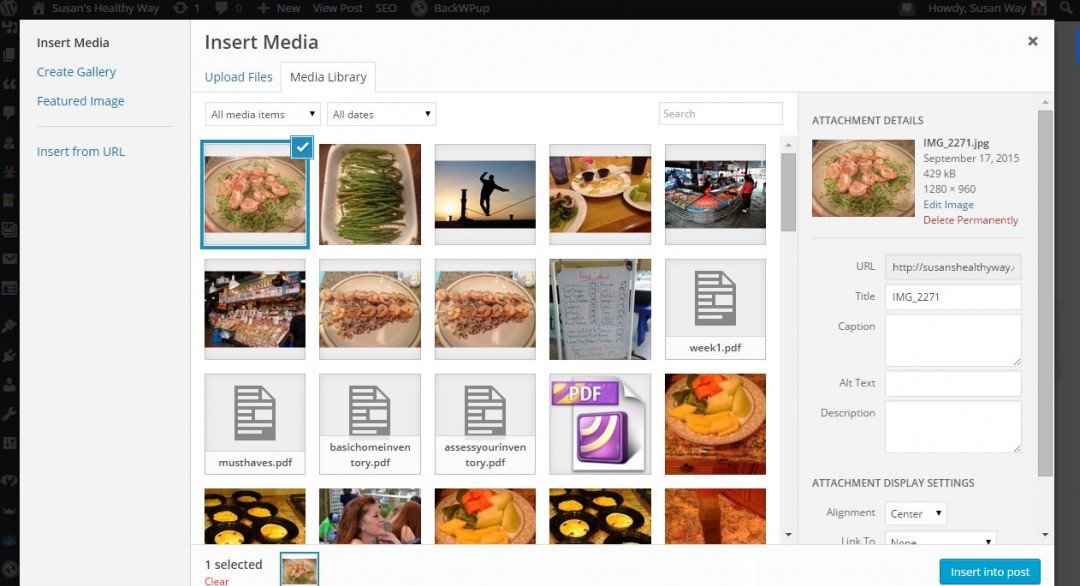Click the media grid scrollbar handle
Screen dimensions: 1080x586
789,192
